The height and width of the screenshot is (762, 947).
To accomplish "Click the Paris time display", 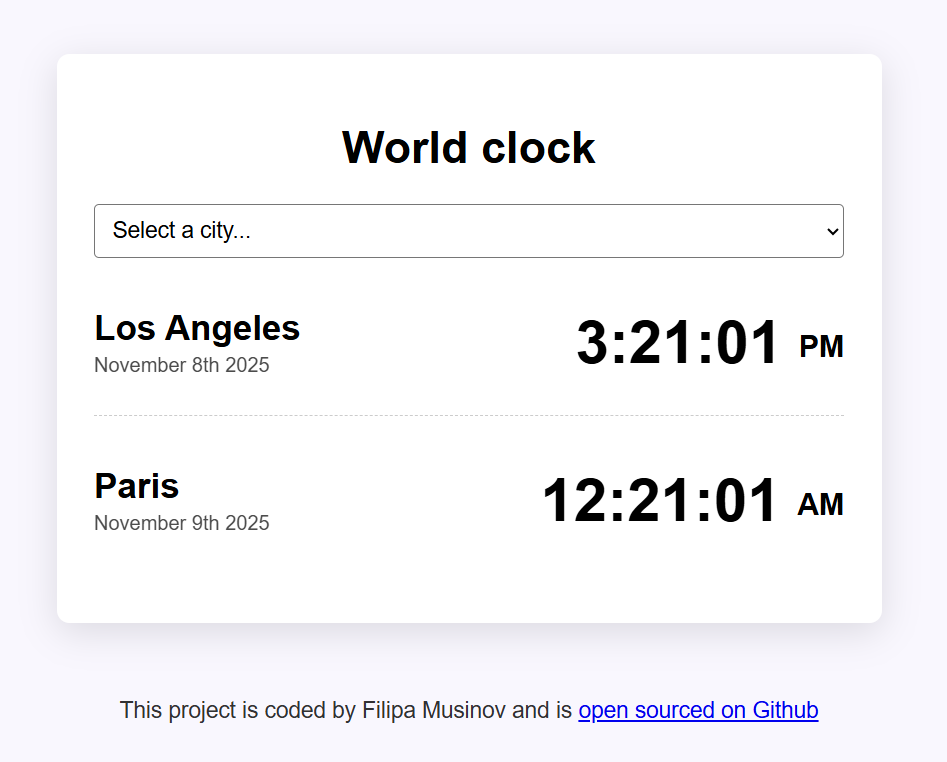I will (660, 501).
